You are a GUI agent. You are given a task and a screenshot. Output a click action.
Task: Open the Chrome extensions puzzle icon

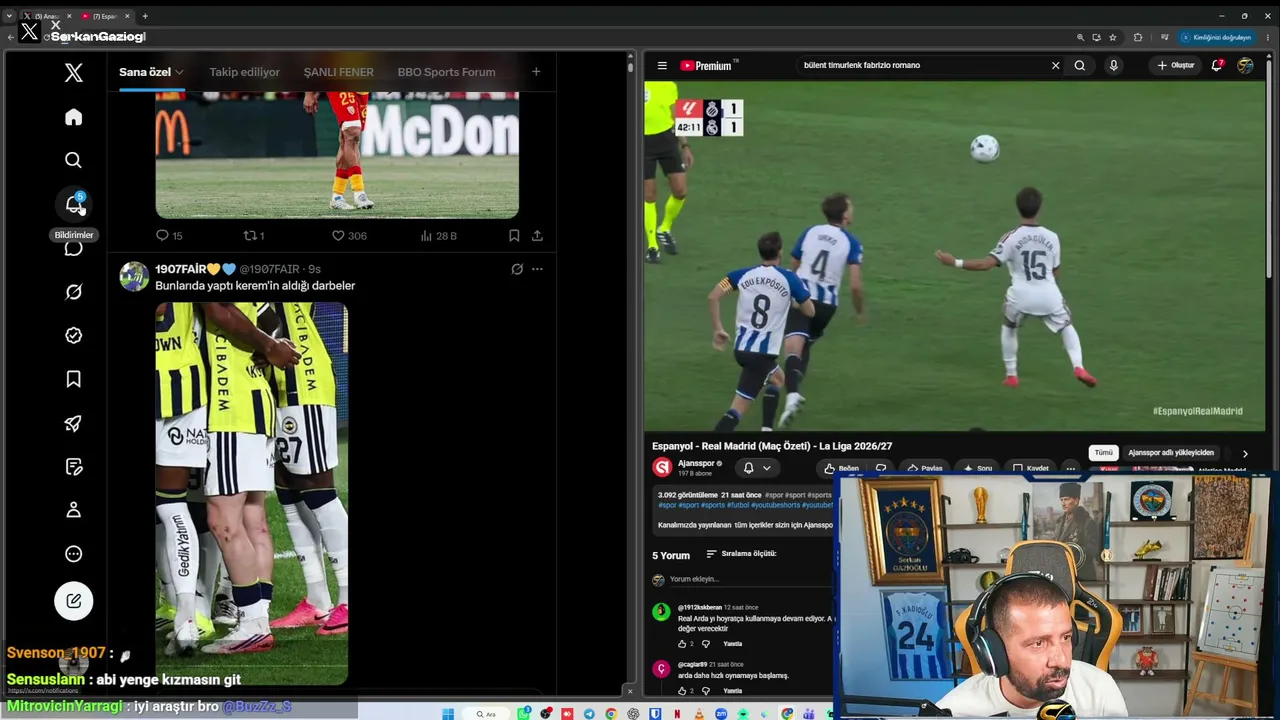pos(1138,37)
